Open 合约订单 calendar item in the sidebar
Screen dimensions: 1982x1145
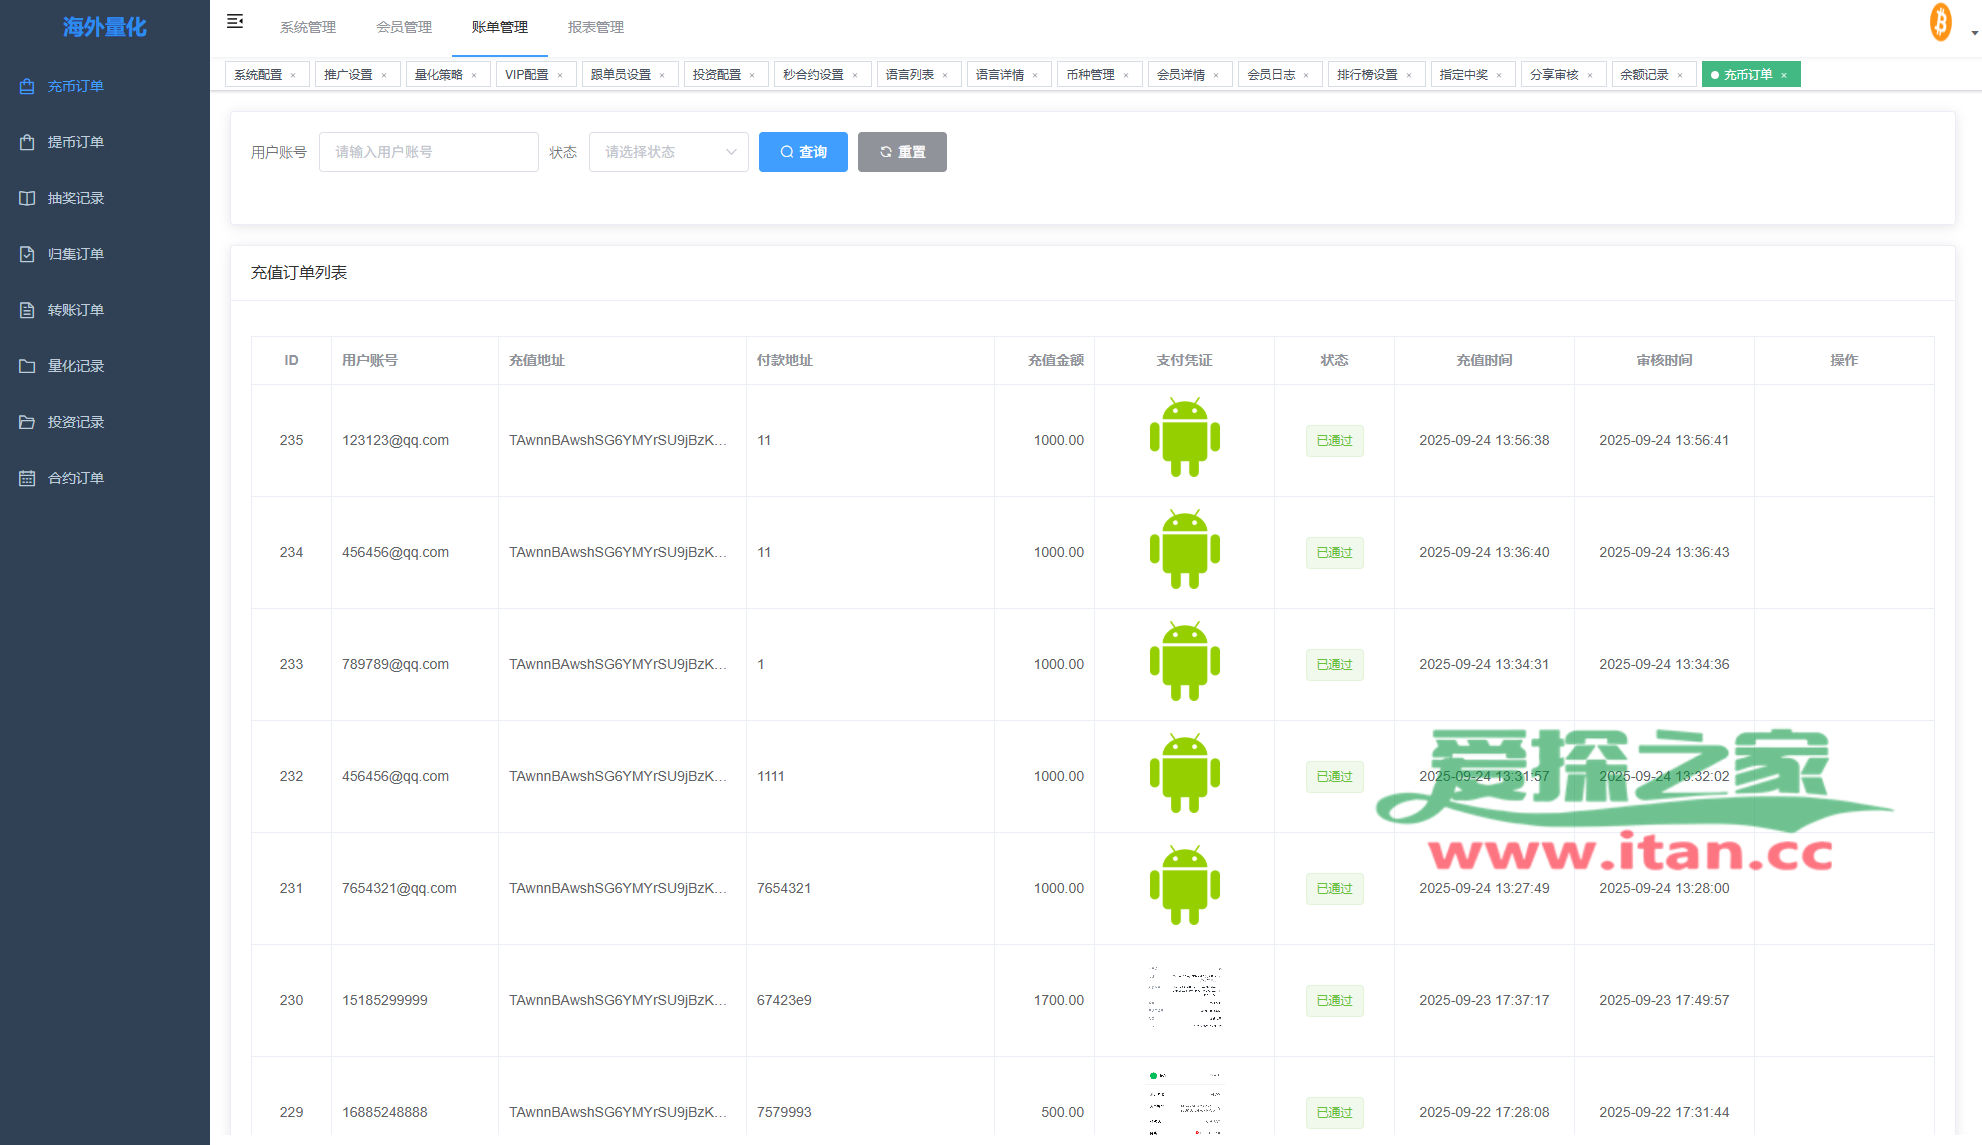click(x=75, y=478)
